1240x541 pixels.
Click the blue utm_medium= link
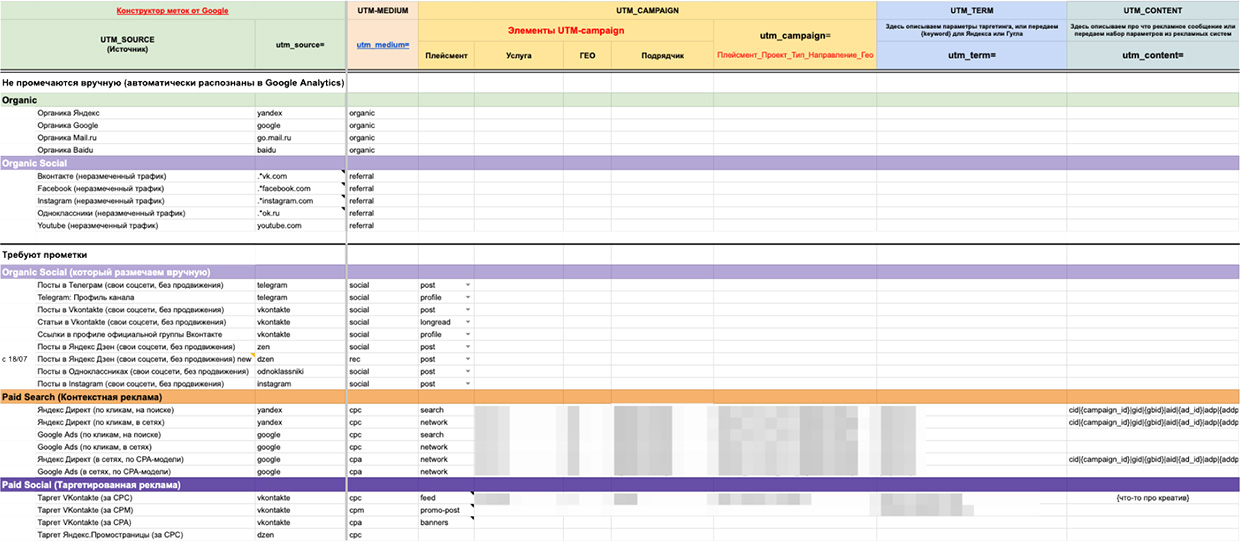click(x=381, y=45)
